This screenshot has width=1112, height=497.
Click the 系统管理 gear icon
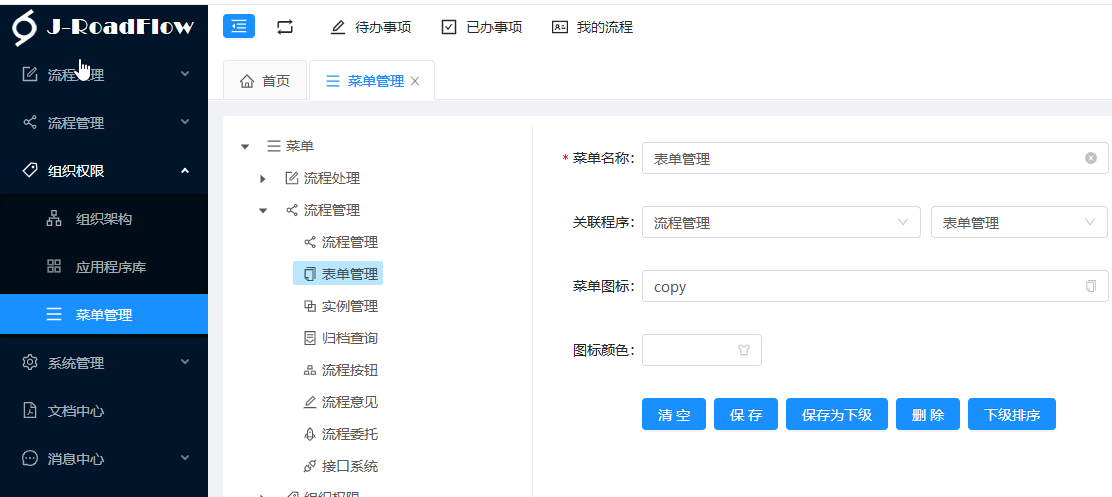[30, 362]
